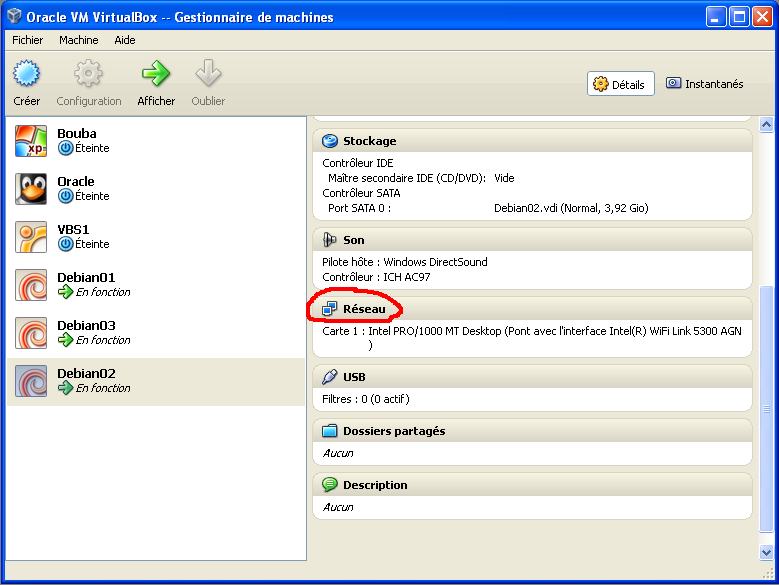Switch to the Instantanés view
The image size is (779, 585).
click(x=704, y=84)
